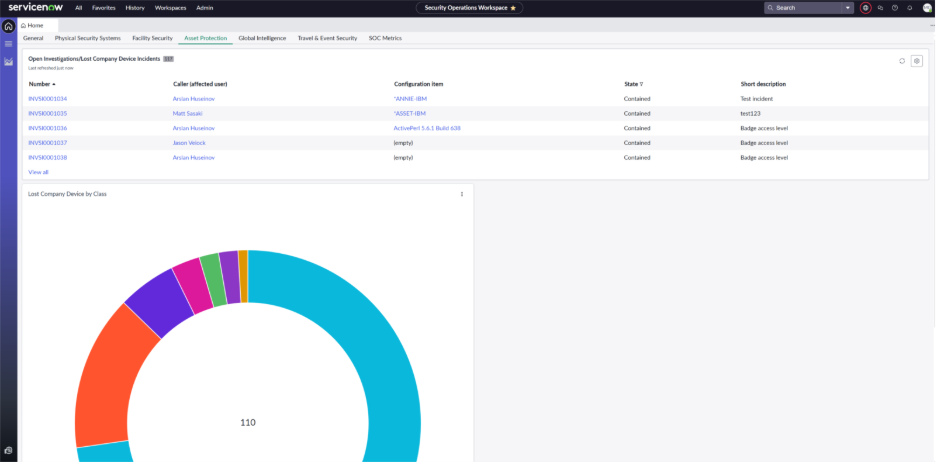Open the chat sidebar discussions icon
936x462 pixels.
click(x=880, y=8)
